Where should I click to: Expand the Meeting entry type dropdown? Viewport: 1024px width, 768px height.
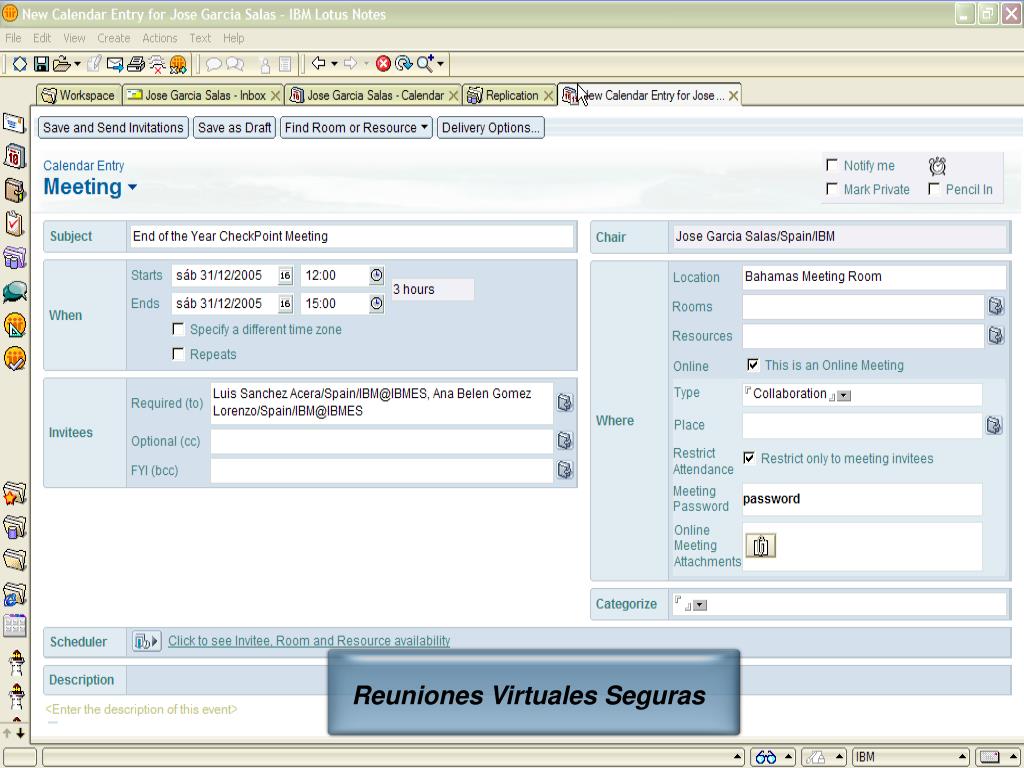pyautogui.click(x=133, y=187)
